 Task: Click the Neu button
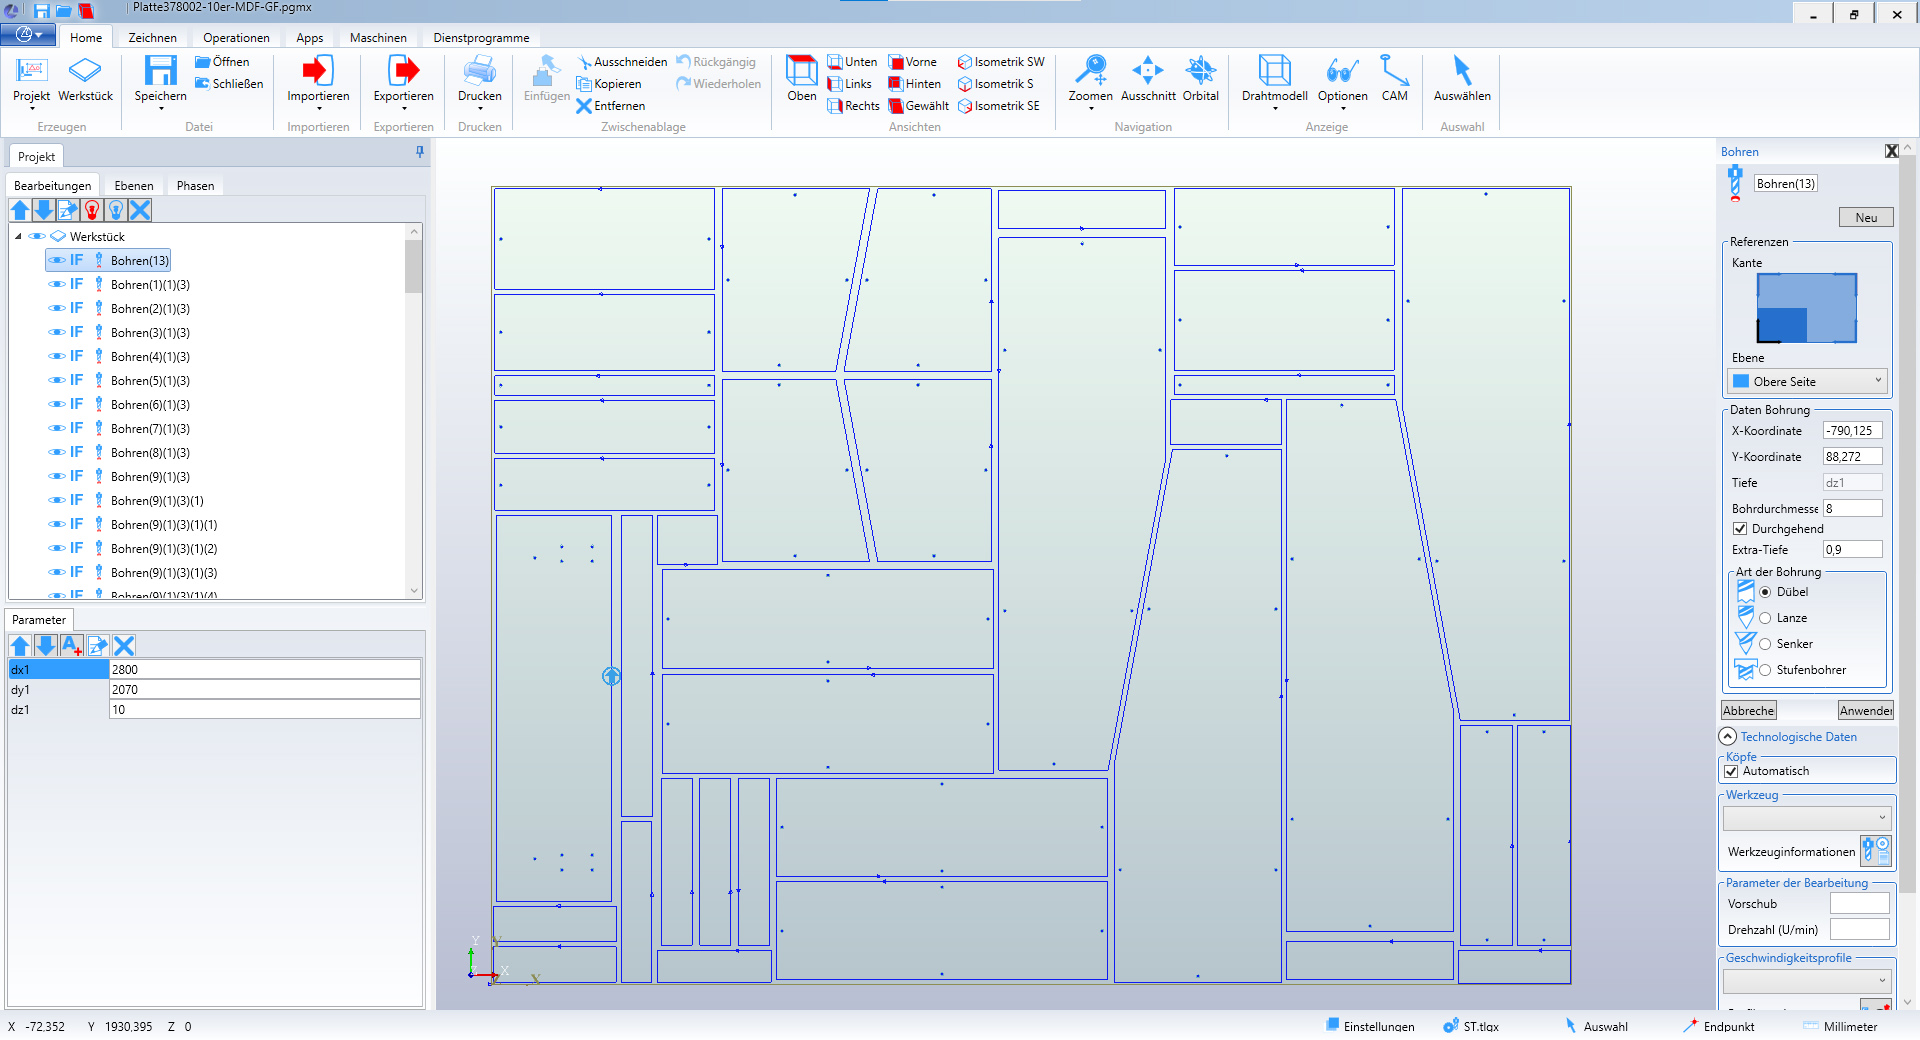pos(1866,218)
